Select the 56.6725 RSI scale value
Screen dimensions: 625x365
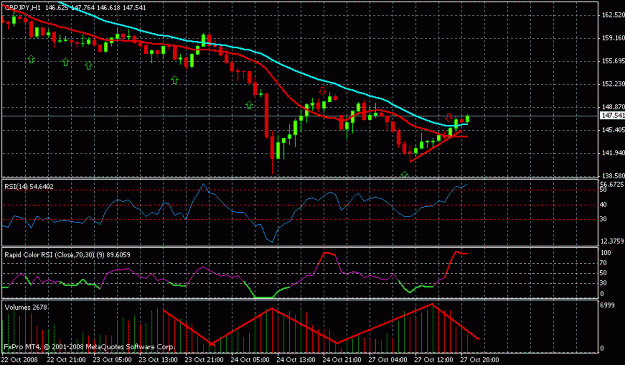coord(612,184)
